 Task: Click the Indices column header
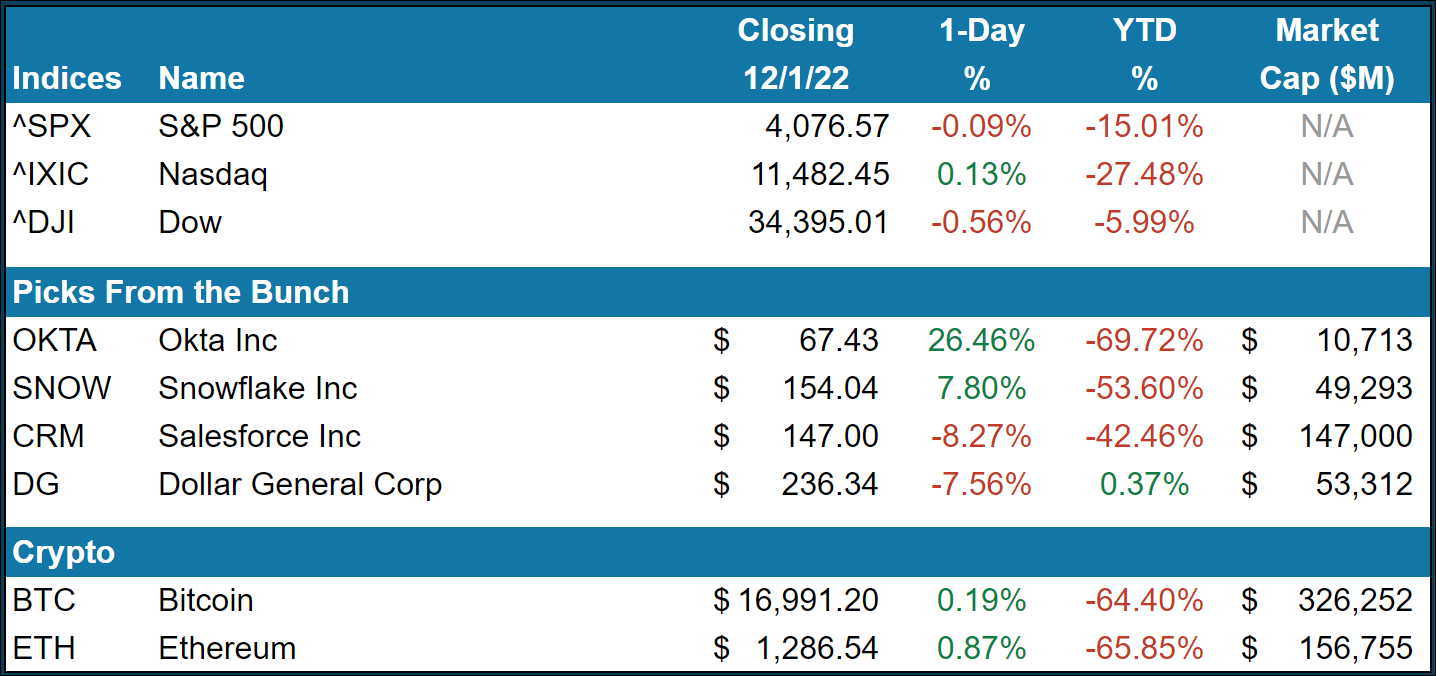66,78
